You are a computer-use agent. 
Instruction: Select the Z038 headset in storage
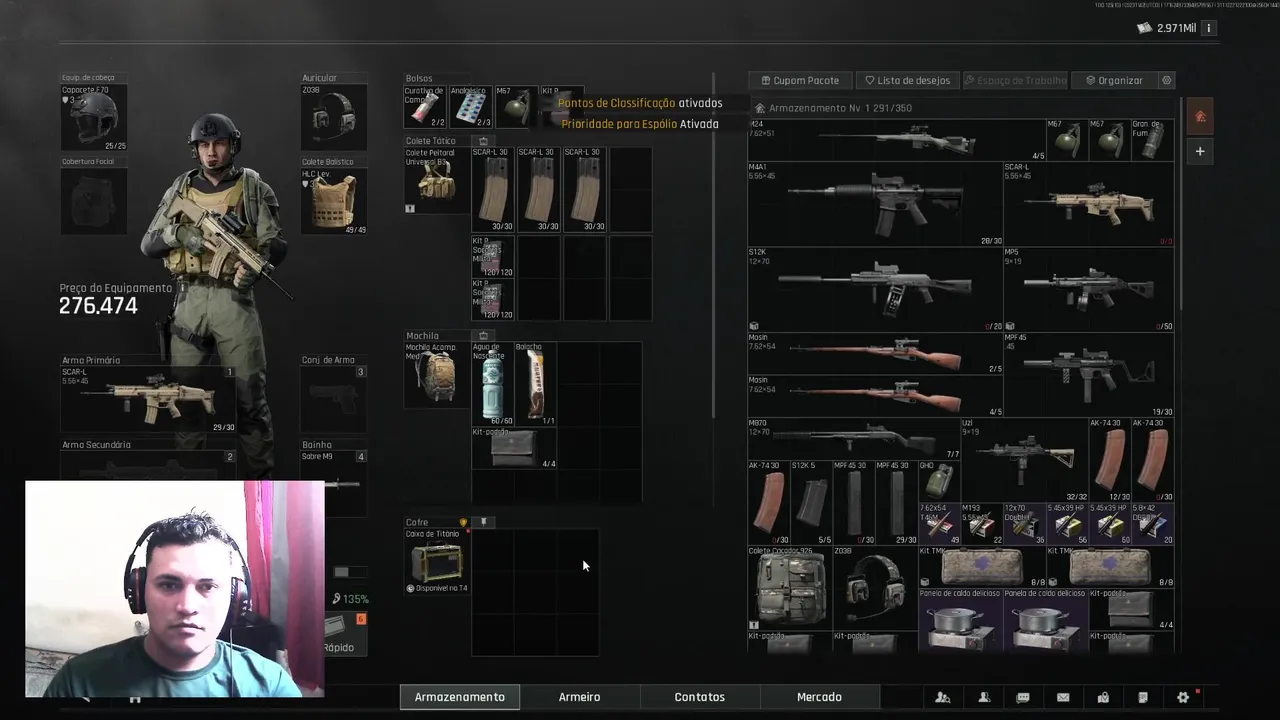(875, 587)
